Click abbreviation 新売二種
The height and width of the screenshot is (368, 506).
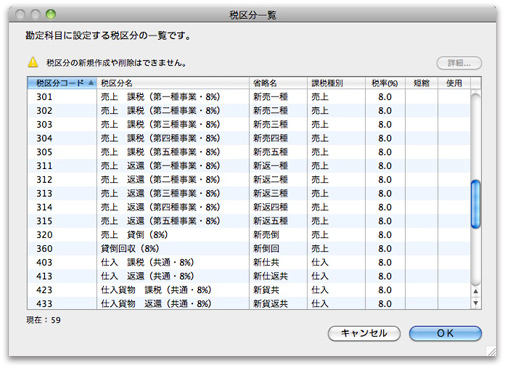pos(270,111)
